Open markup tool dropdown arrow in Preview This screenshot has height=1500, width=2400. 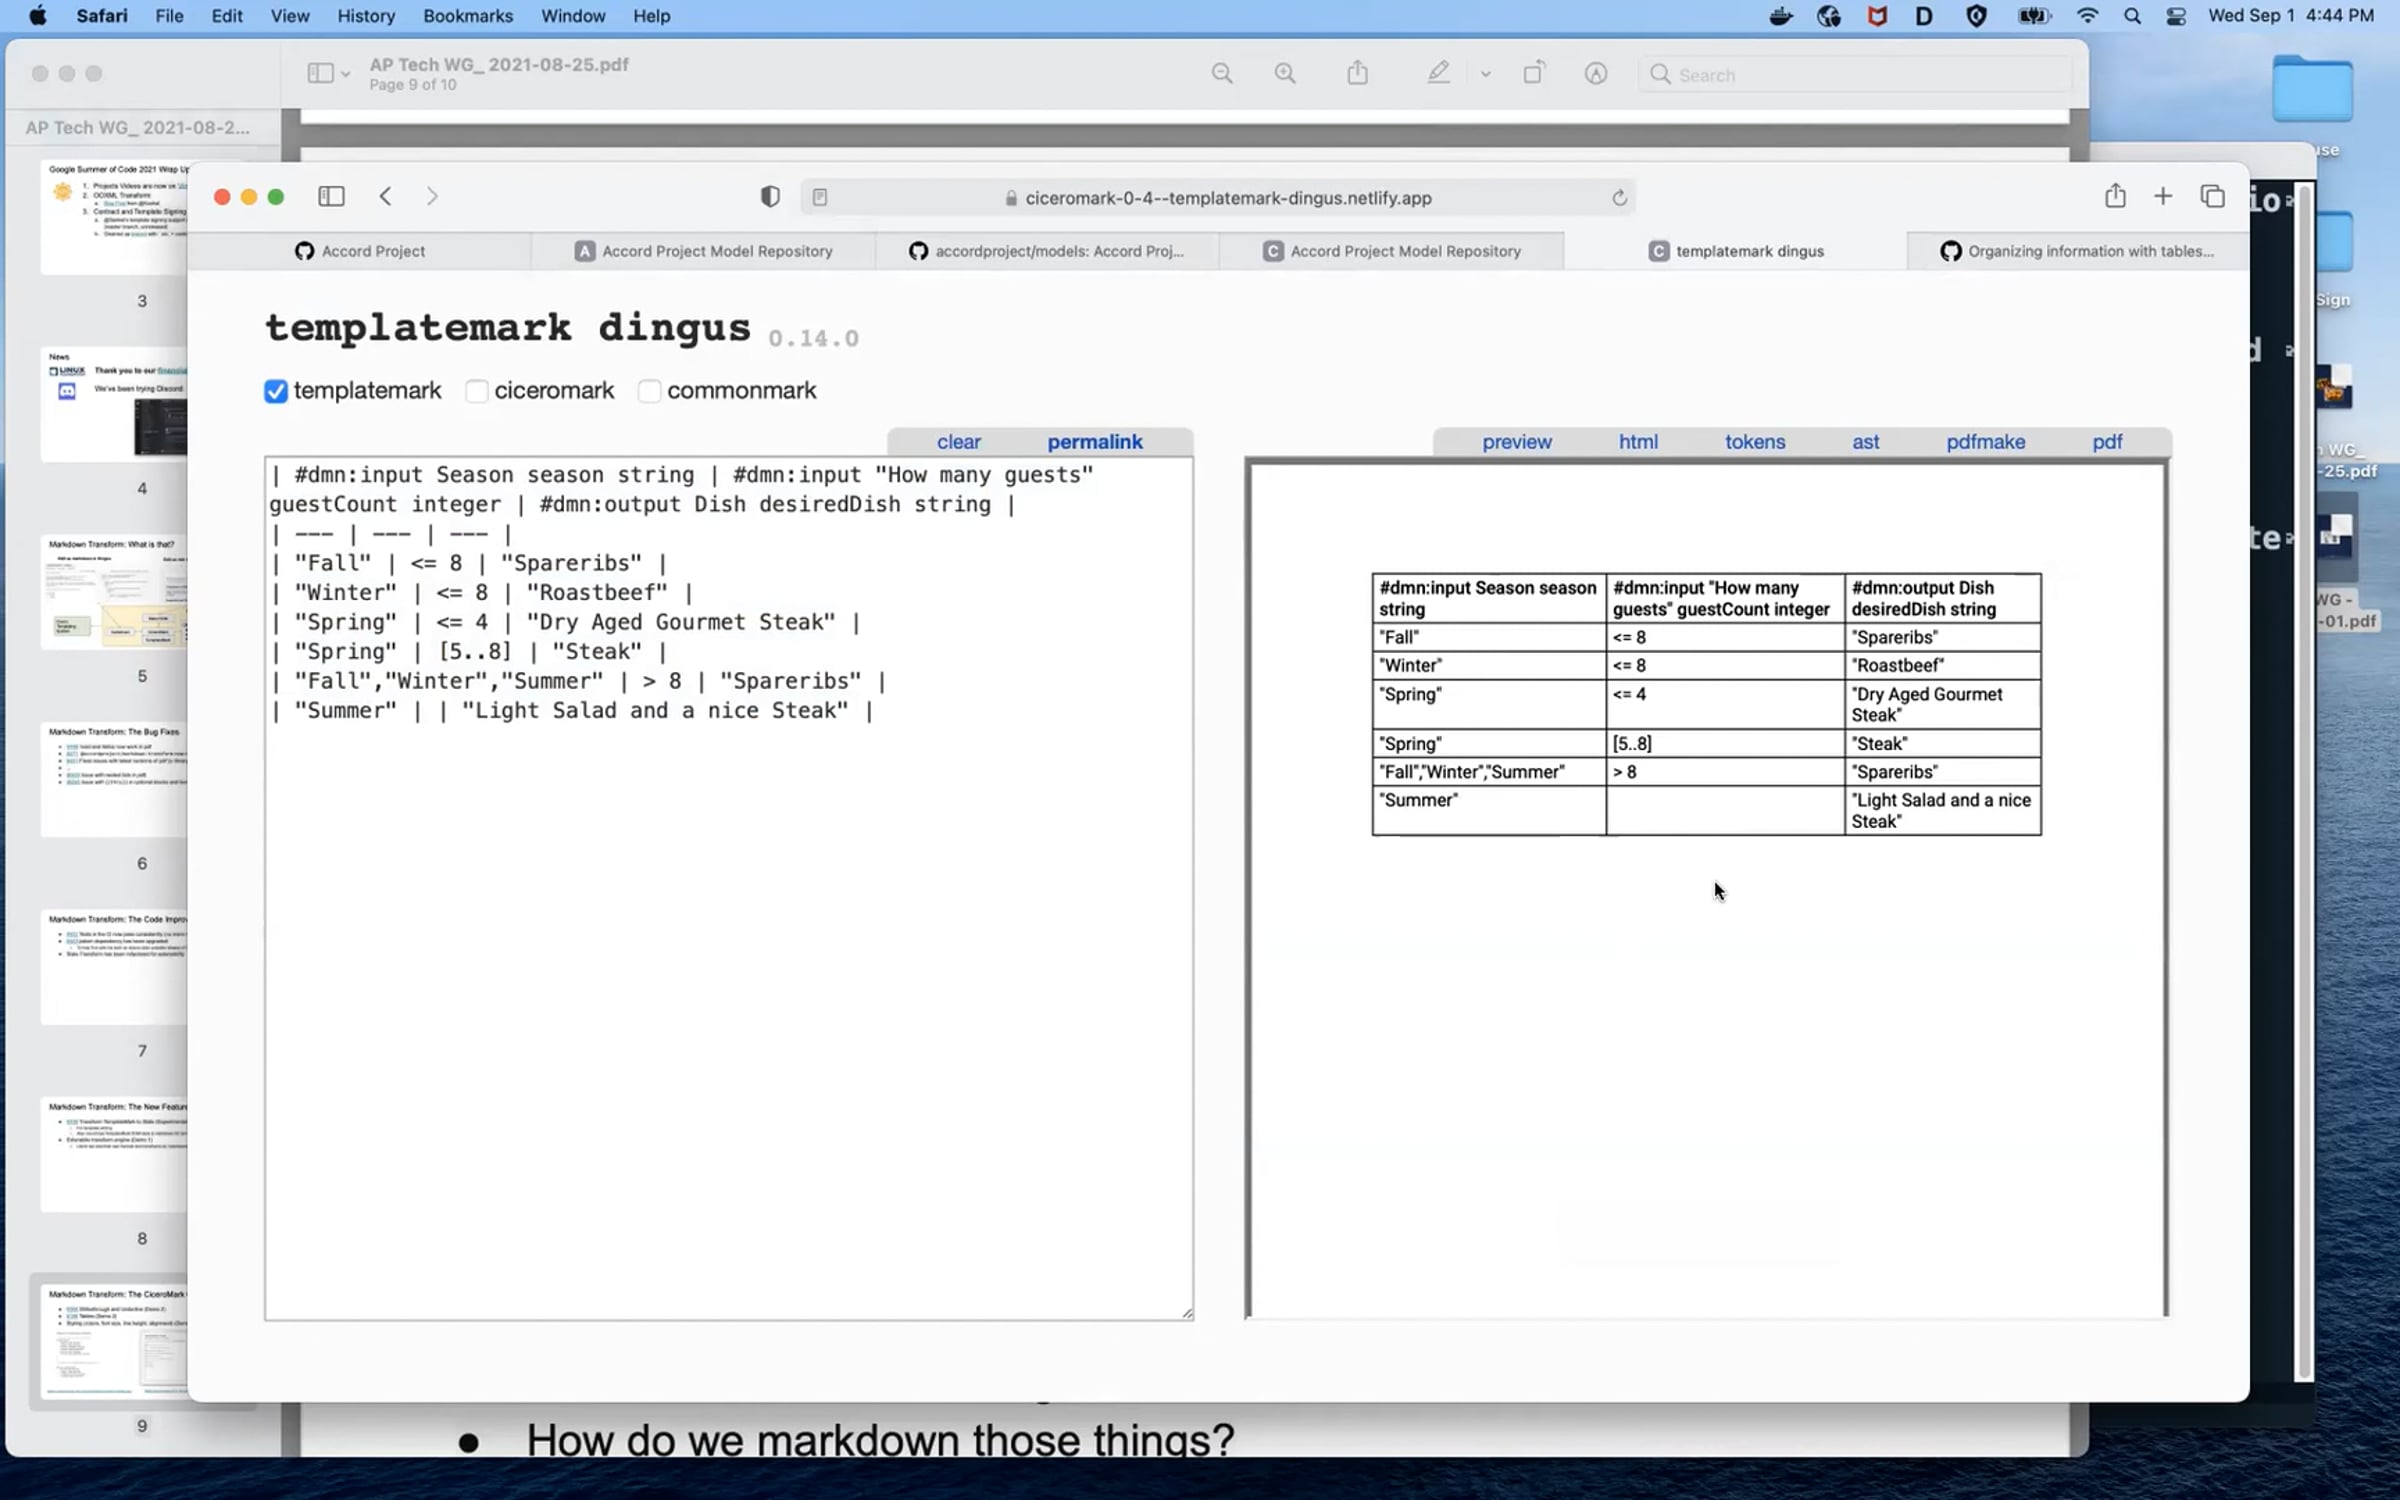[x=1485, y=74]
